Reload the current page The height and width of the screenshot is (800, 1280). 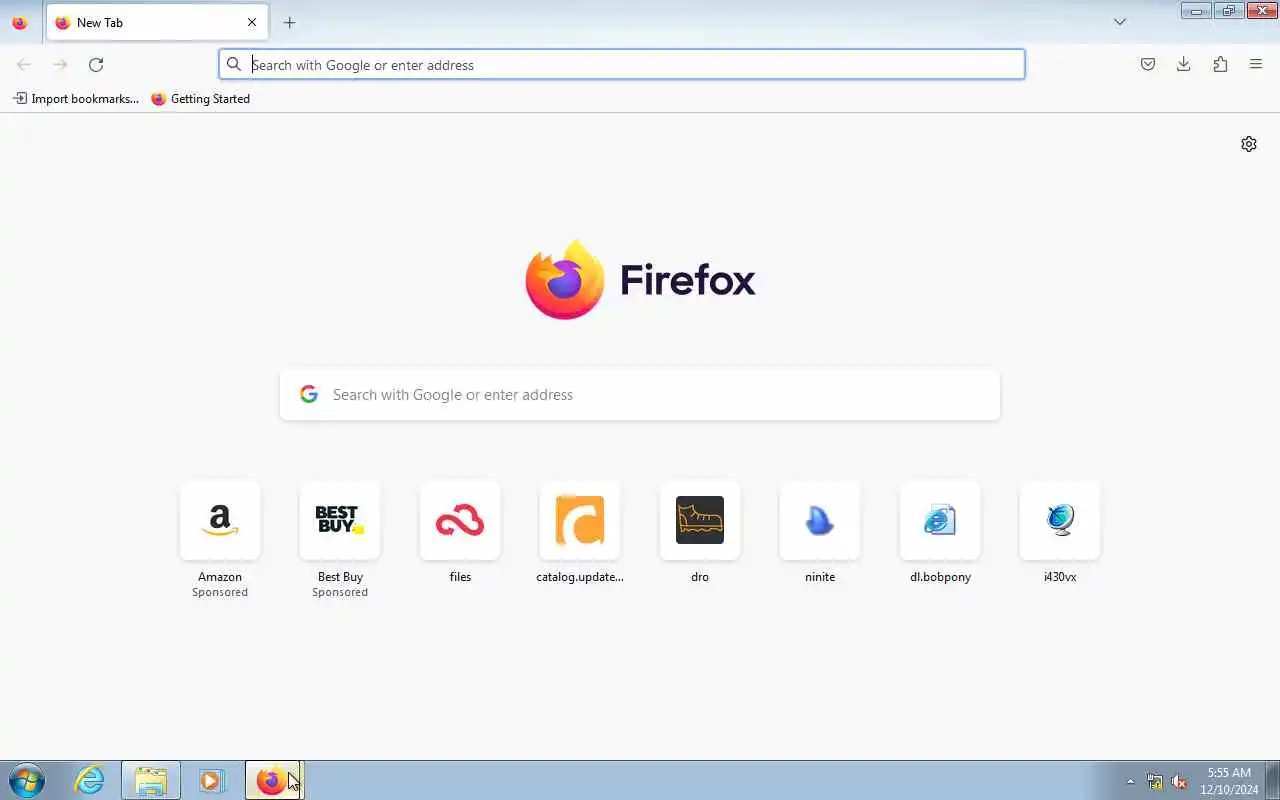(96, 65)
